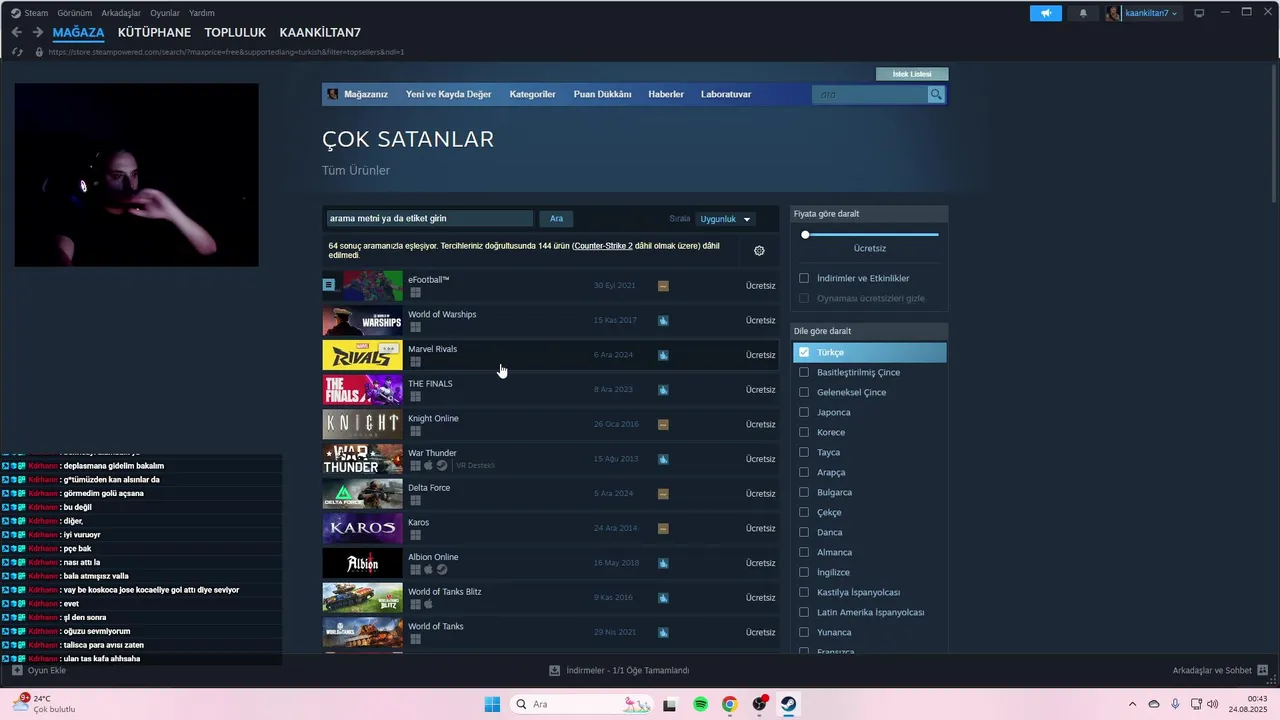Go forward using the forward arrow
The height and width of the screenshot is (720, 1280).
coord(37,32)
